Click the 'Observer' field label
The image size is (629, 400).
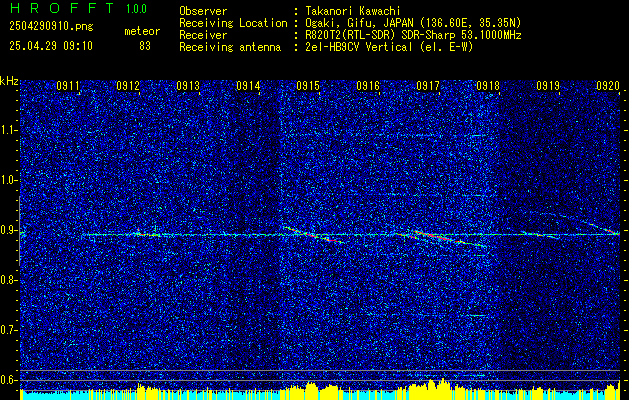[x=203, y=12]
